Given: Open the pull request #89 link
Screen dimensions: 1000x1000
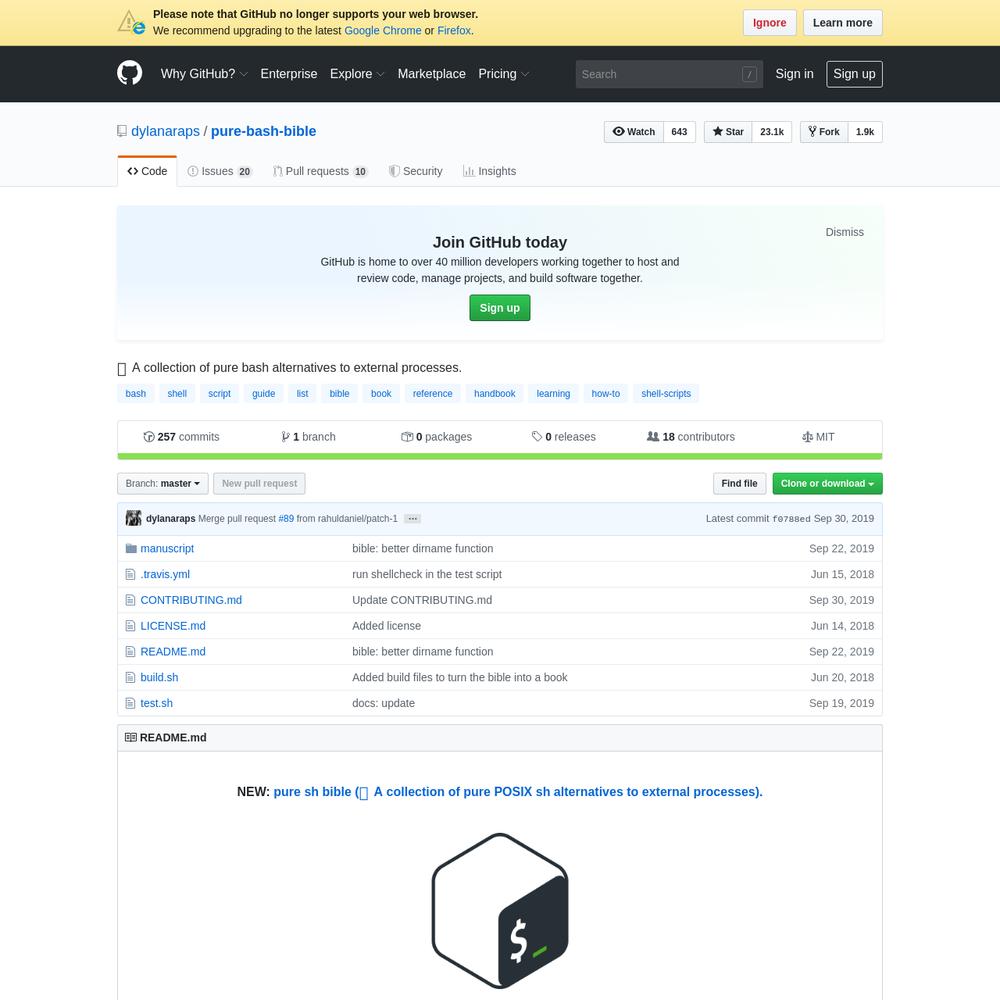Looking at the screenshot, I should (286, 518).
